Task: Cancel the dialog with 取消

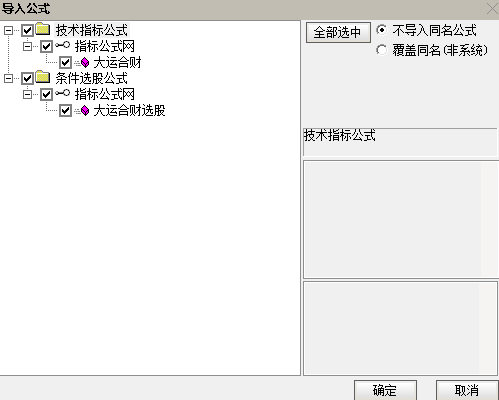Action: pos(467,390)
